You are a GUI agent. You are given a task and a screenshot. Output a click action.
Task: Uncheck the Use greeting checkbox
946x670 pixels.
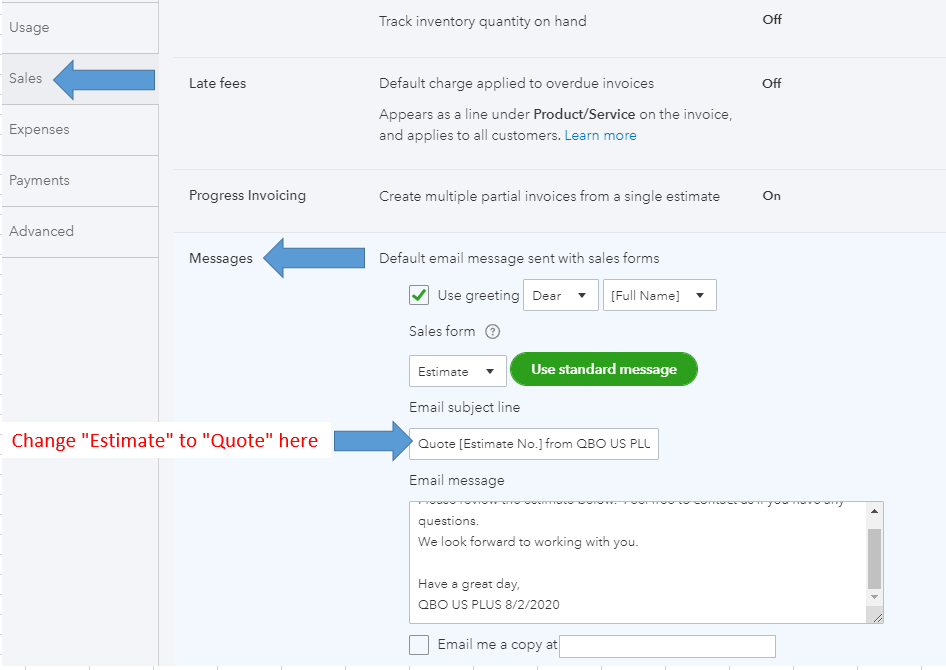point(419,295)
